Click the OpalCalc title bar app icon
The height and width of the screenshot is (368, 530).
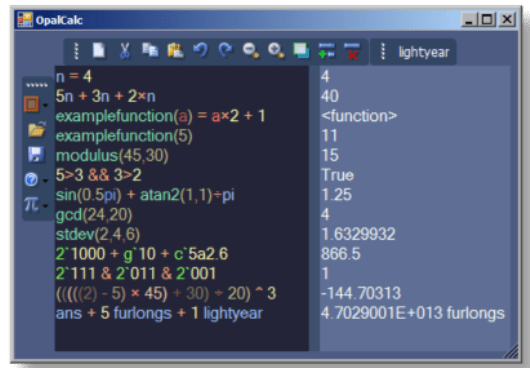click(25, 20)
